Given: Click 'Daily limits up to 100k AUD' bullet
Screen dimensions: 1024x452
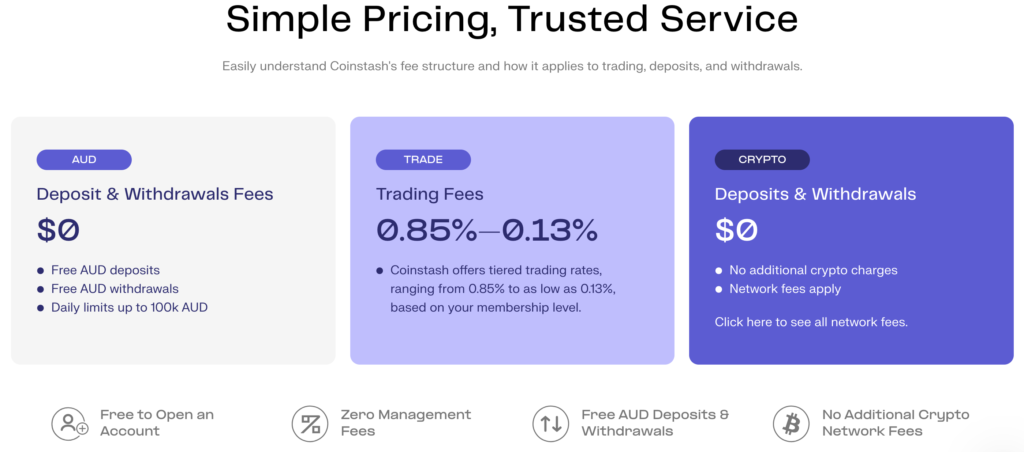Looking at the screenshot, I should [129, 307].
